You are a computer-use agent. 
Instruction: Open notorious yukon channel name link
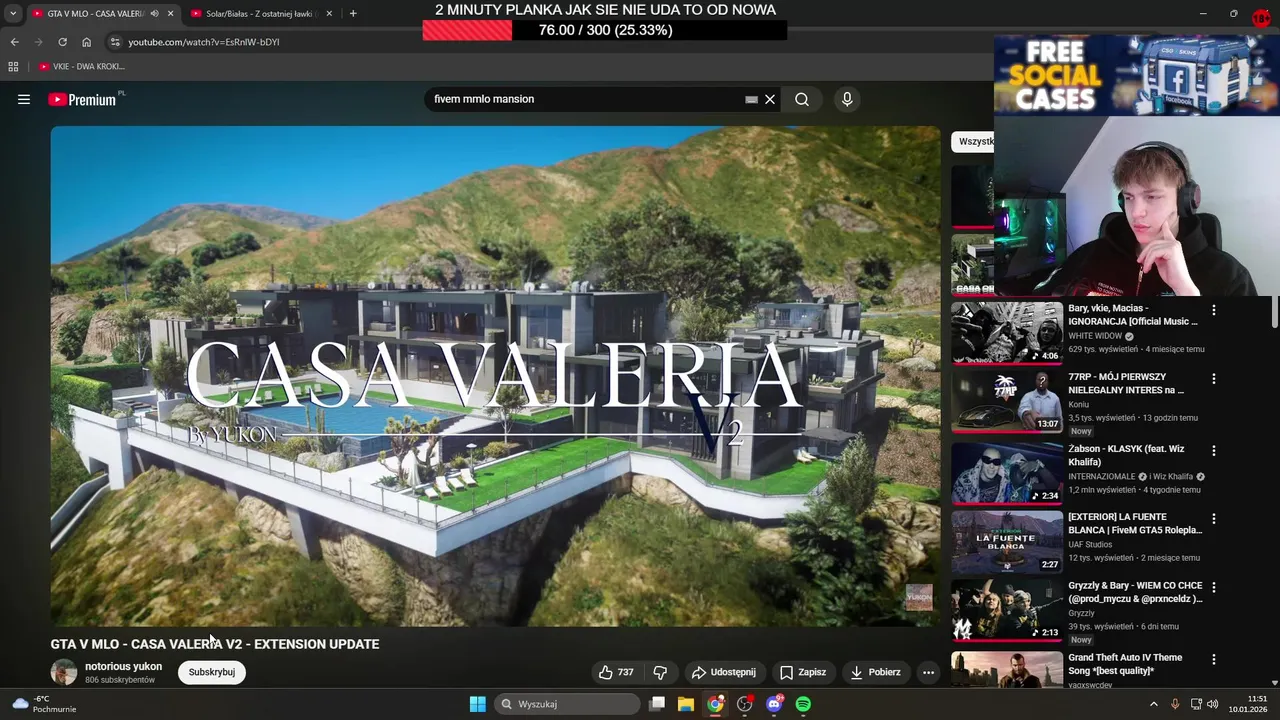pos(123,666)
